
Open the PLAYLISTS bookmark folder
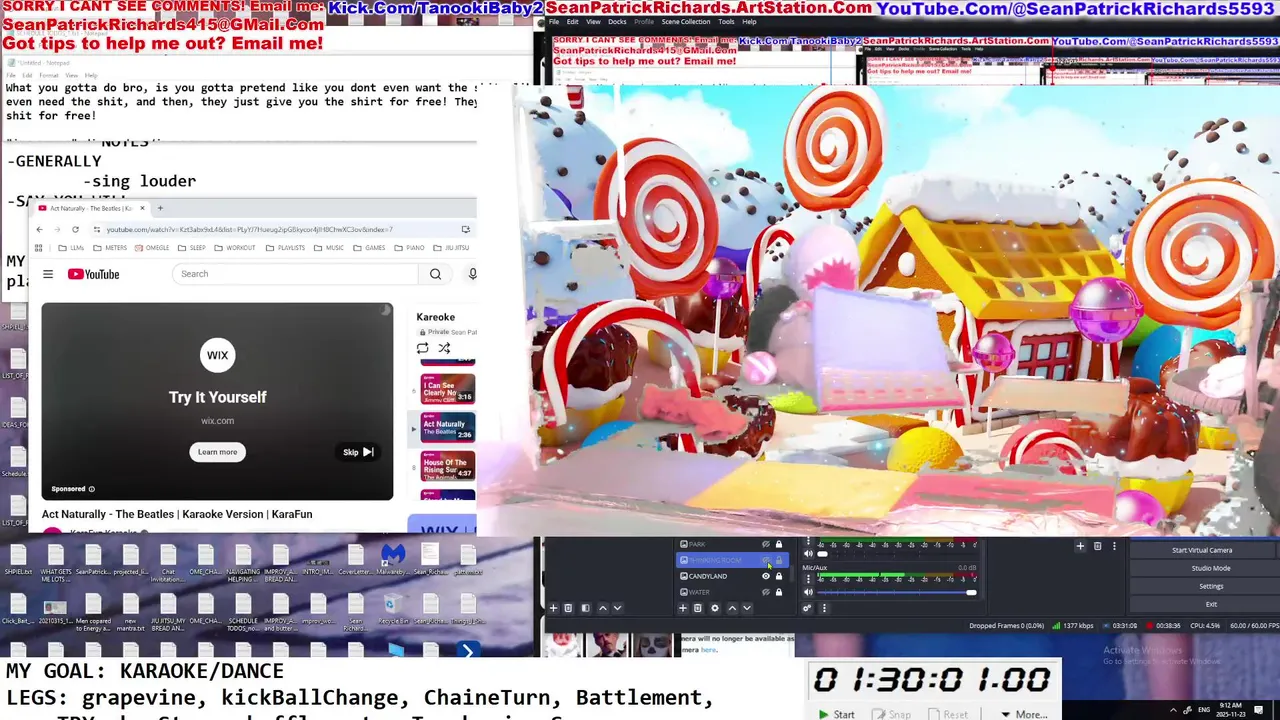[284, 248]
